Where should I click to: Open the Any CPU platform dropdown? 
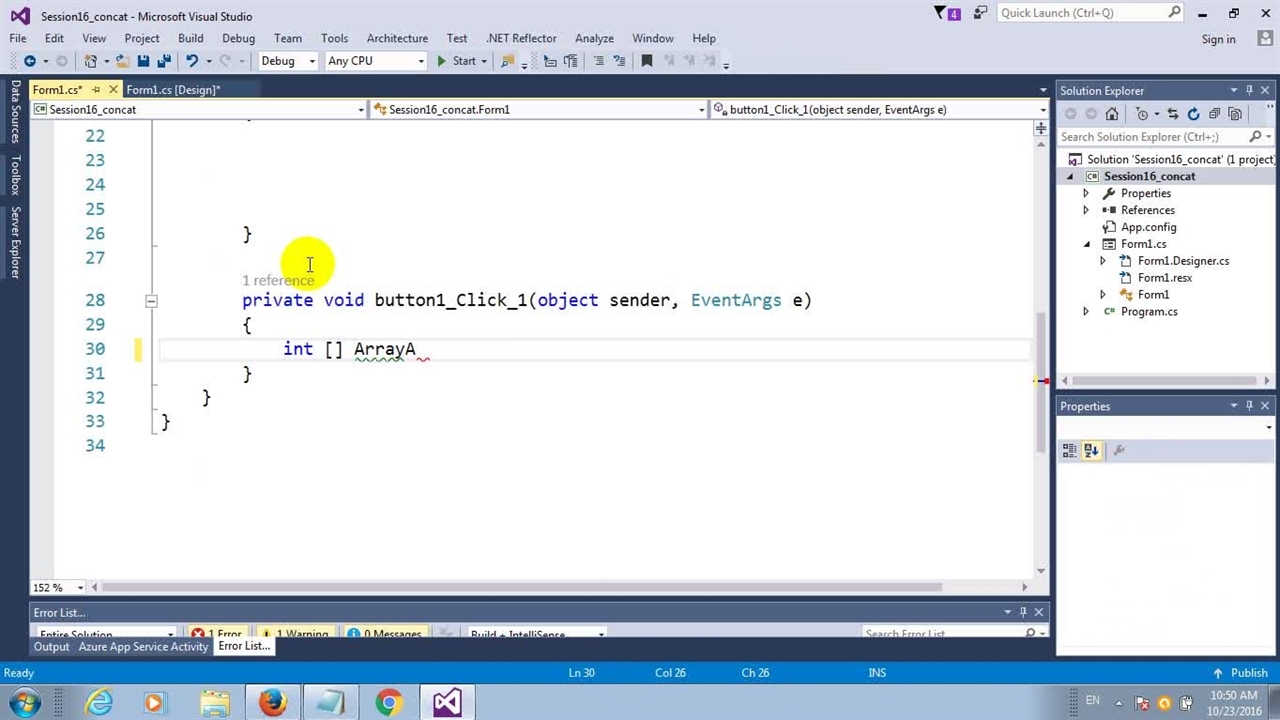tap(375, 61)
